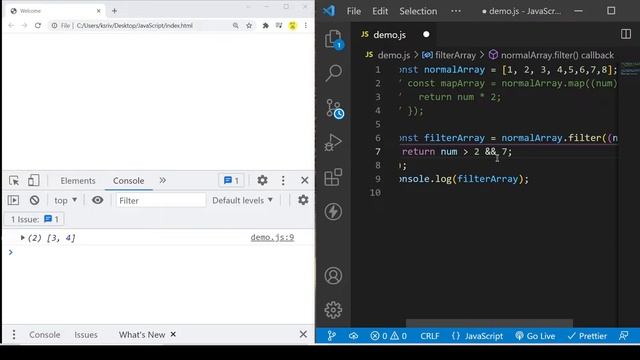This screenshot has height=360, width=640.
Task: Clear the console output
Action: pos(34,200)
